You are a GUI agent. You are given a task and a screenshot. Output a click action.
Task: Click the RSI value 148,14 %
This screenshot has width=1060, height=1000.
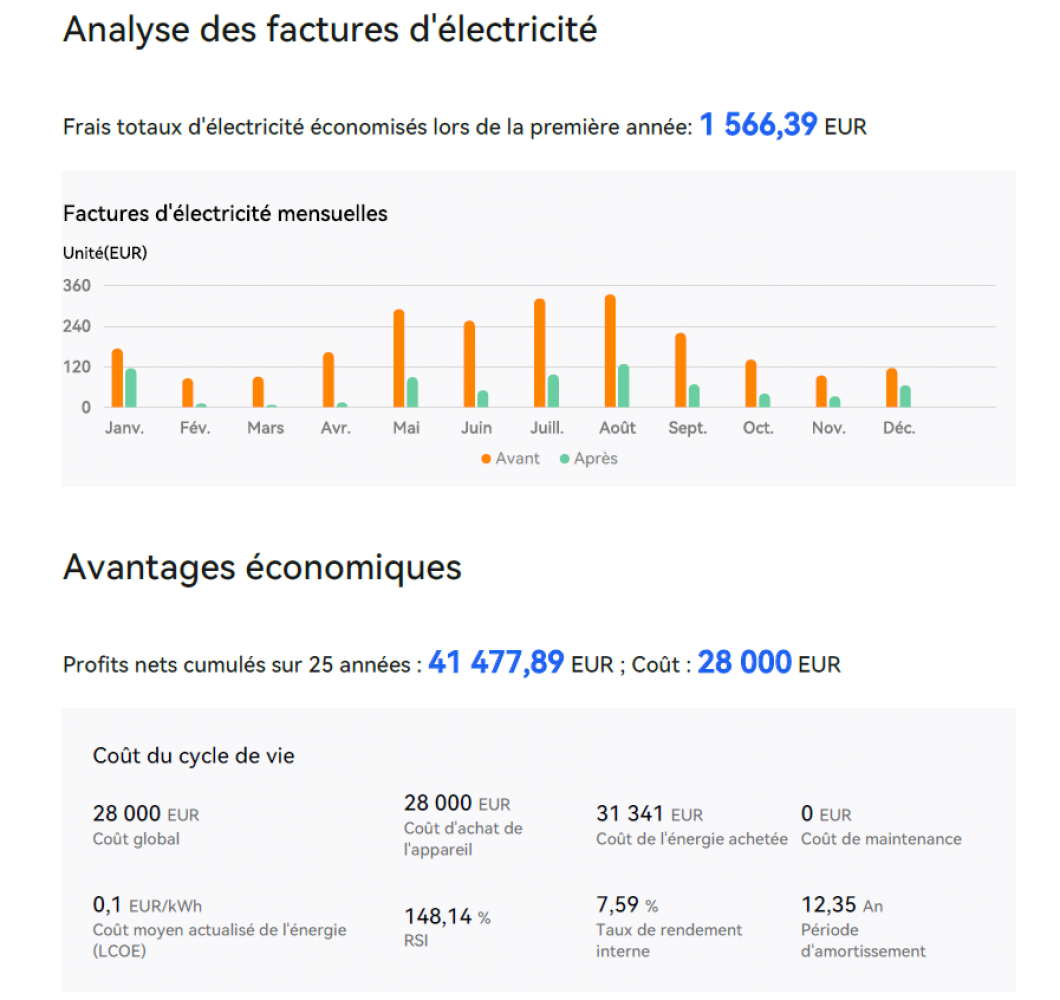click(x=447, y=917)
